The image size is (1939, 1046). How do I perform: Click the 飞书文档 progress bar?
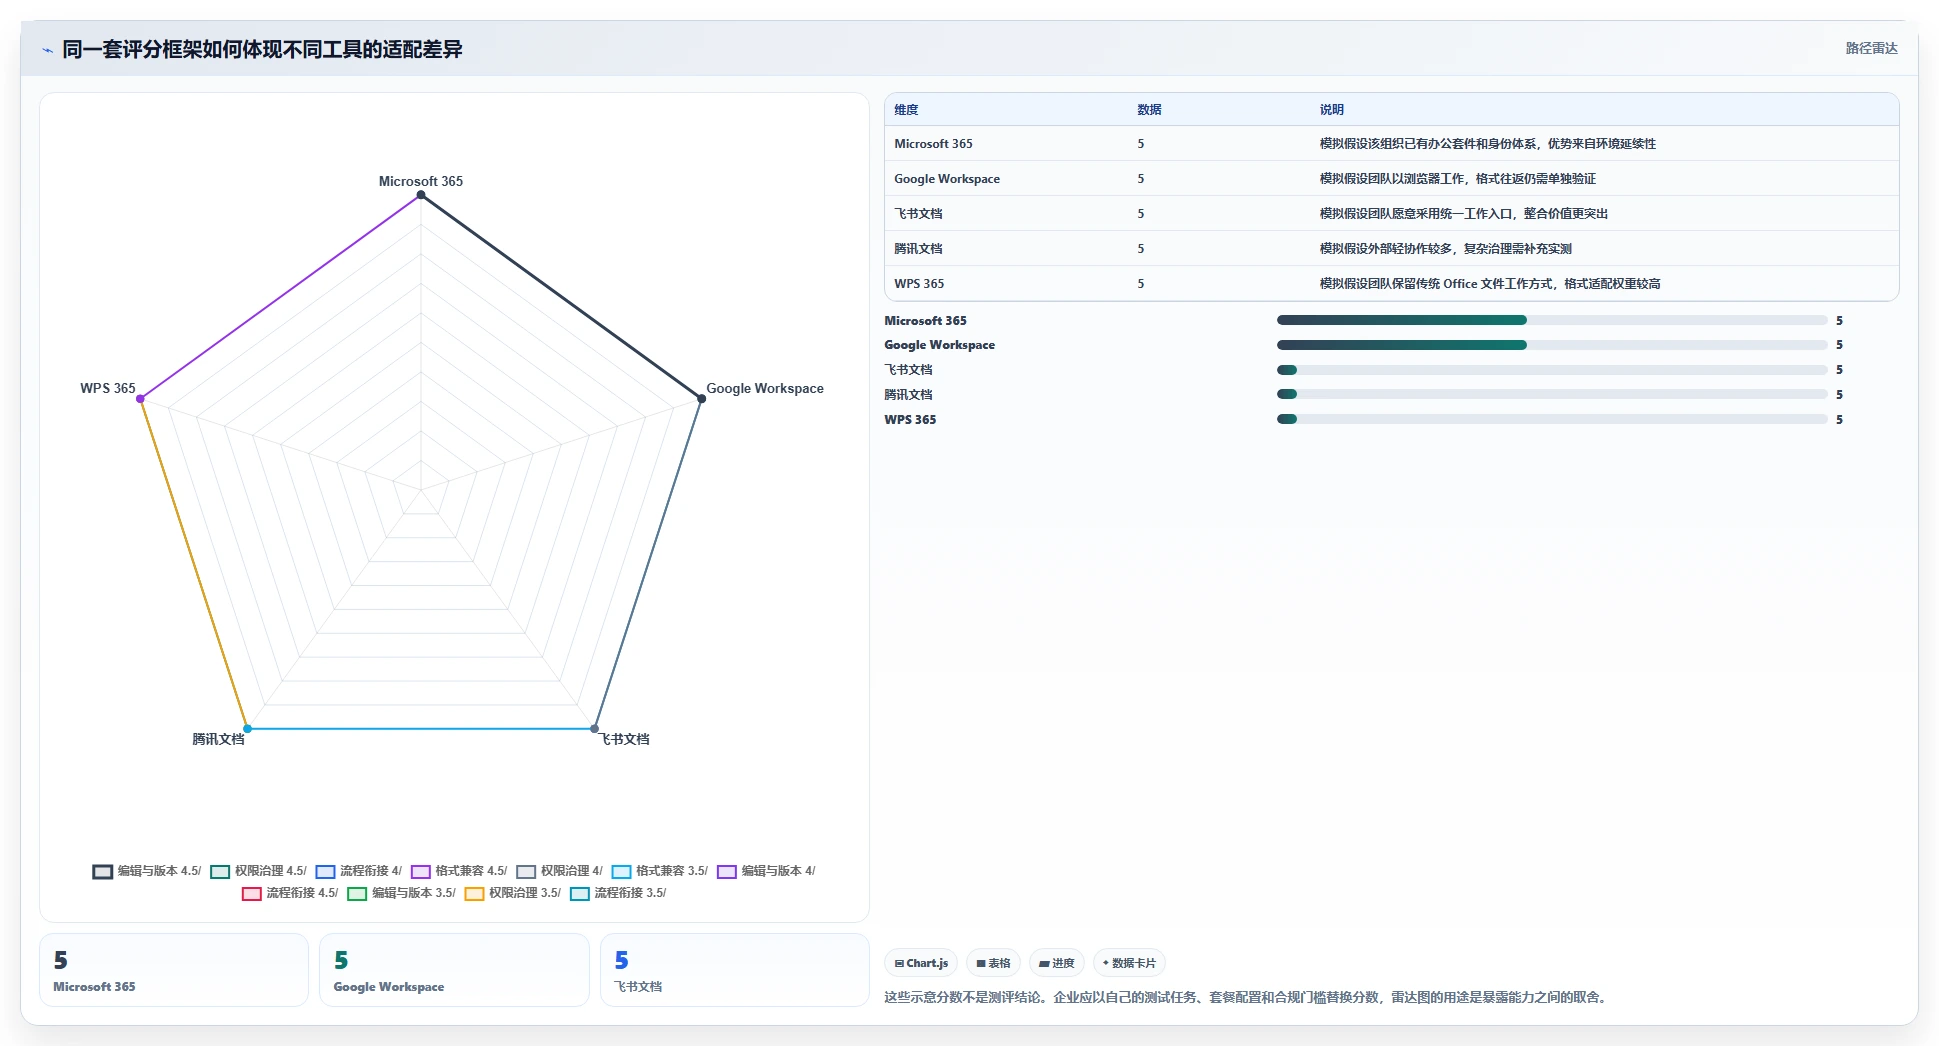1552,370
